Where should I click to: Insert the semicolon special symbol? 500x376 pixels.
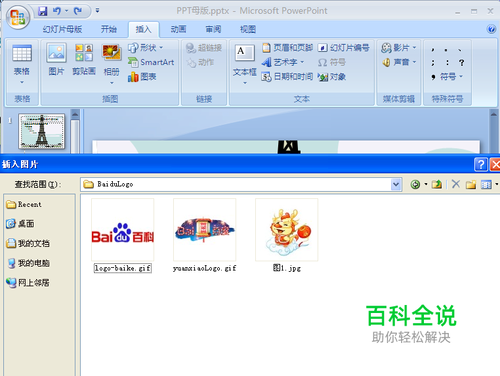(433, 62)
